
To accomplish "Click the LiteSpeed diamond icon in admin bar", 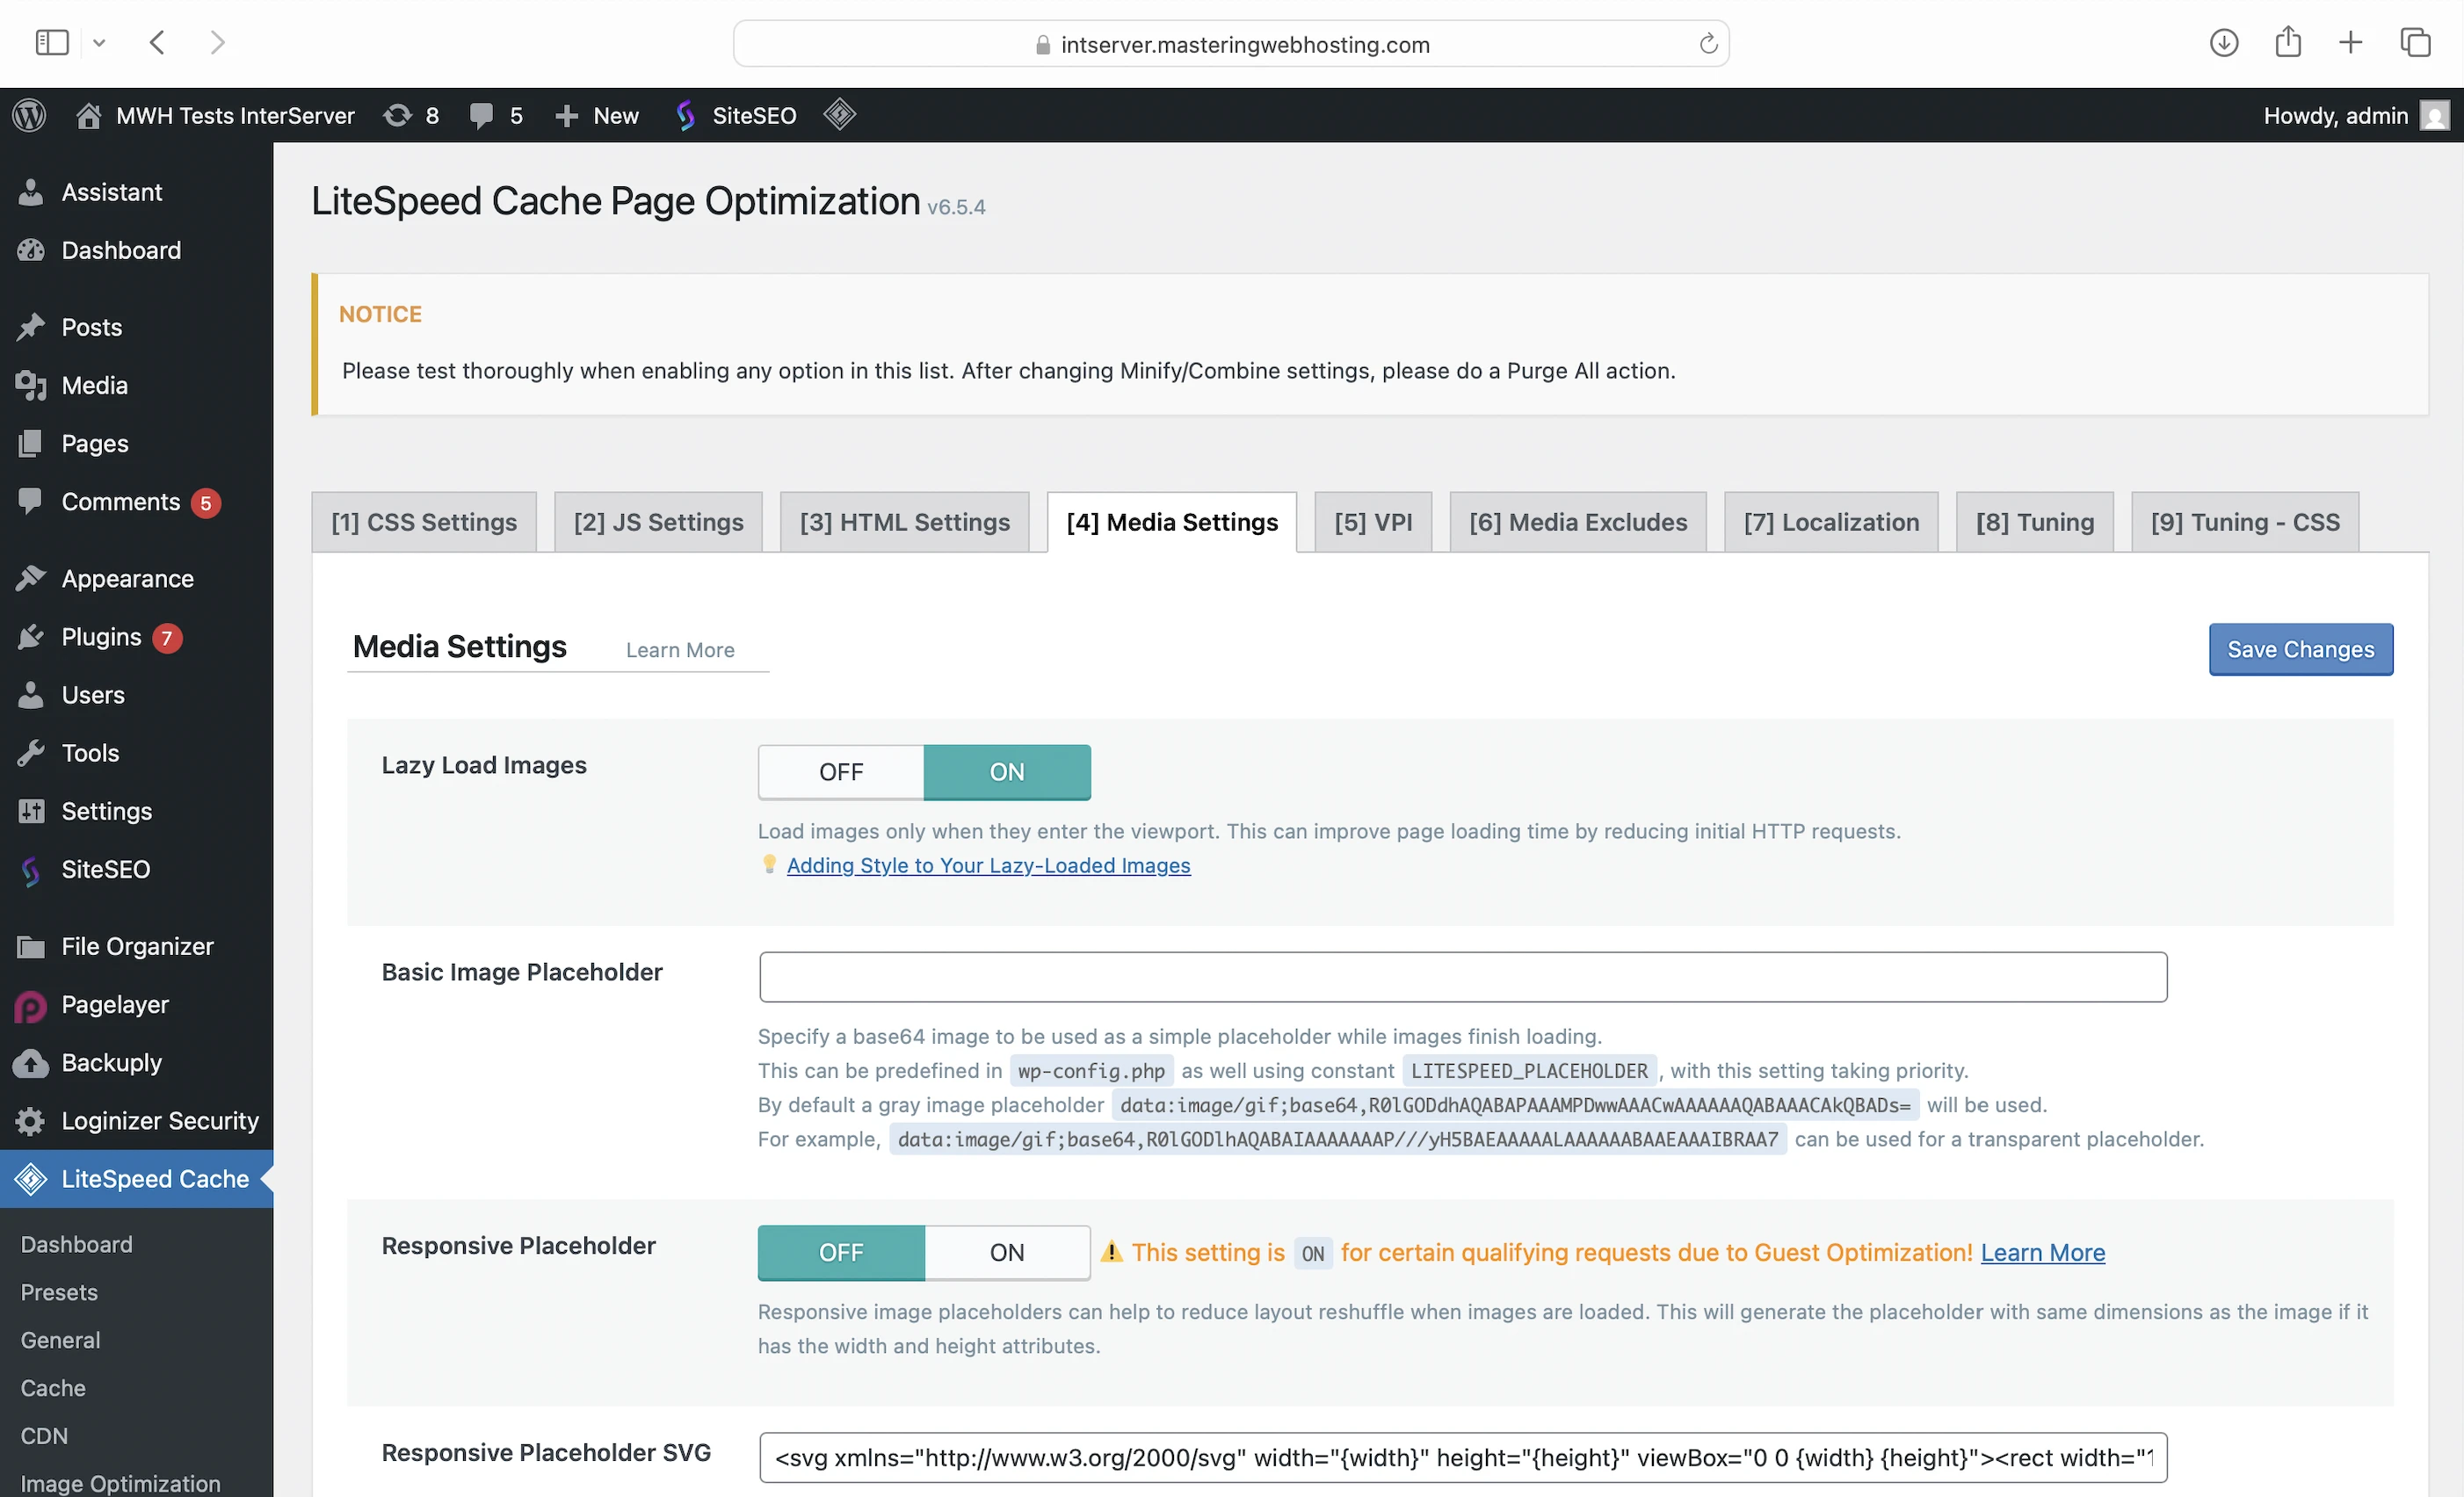I will tap(839, 114).
